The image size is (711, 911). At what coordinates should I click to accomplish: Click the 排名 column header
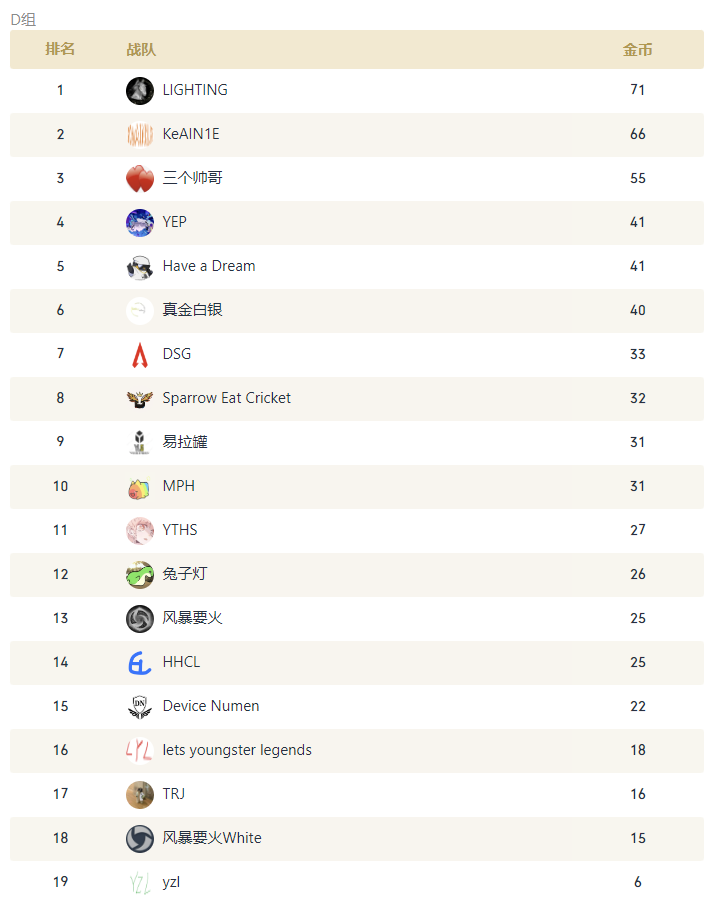(x=60, y=50)
